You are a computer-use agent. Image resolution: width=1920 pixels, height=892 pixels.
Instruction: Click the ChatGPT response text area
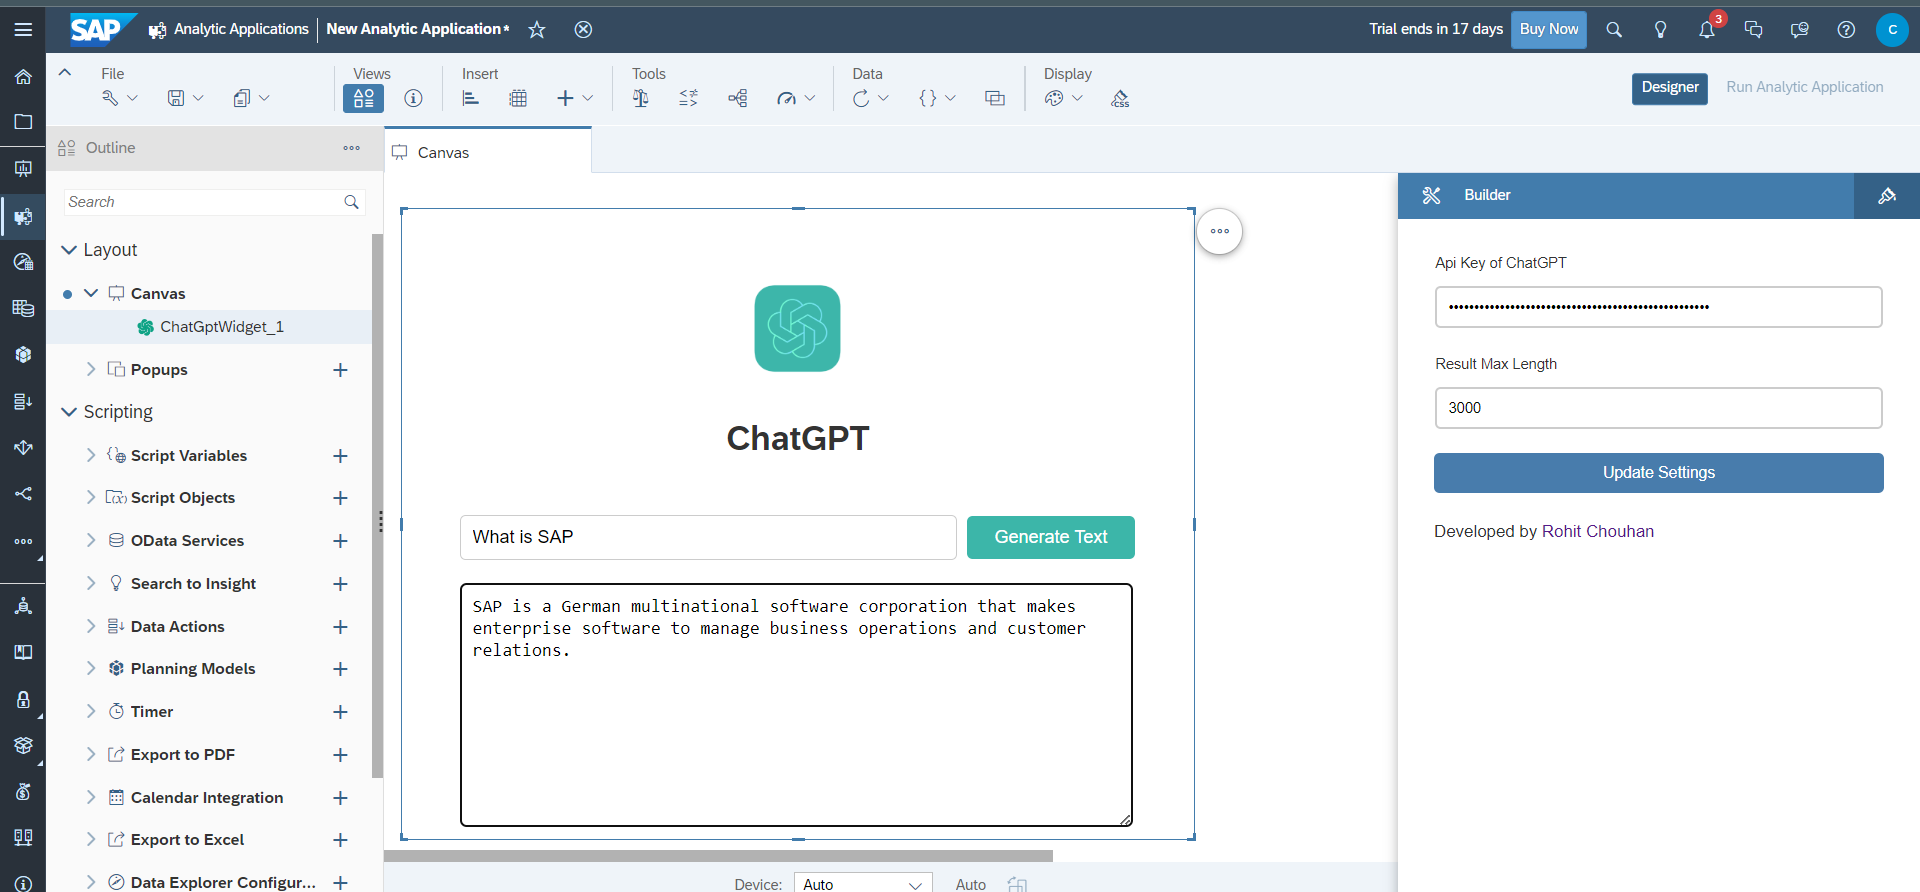(x=796, y=705)
